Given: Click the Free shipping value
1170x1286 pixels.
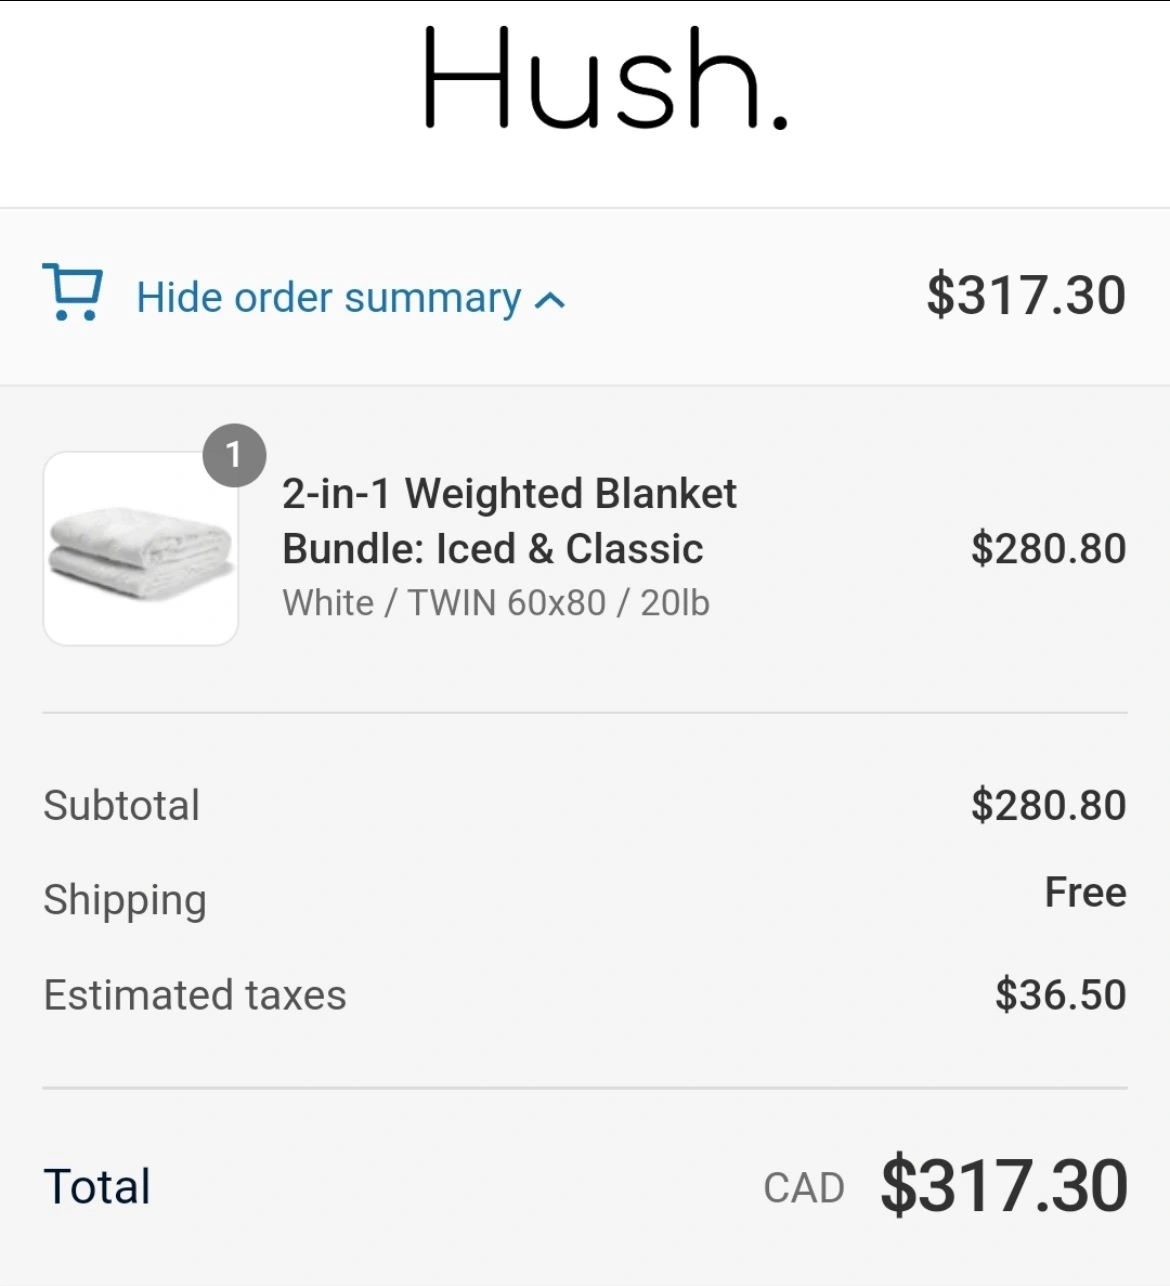Looking at the screenshot, I should 1085,892.
